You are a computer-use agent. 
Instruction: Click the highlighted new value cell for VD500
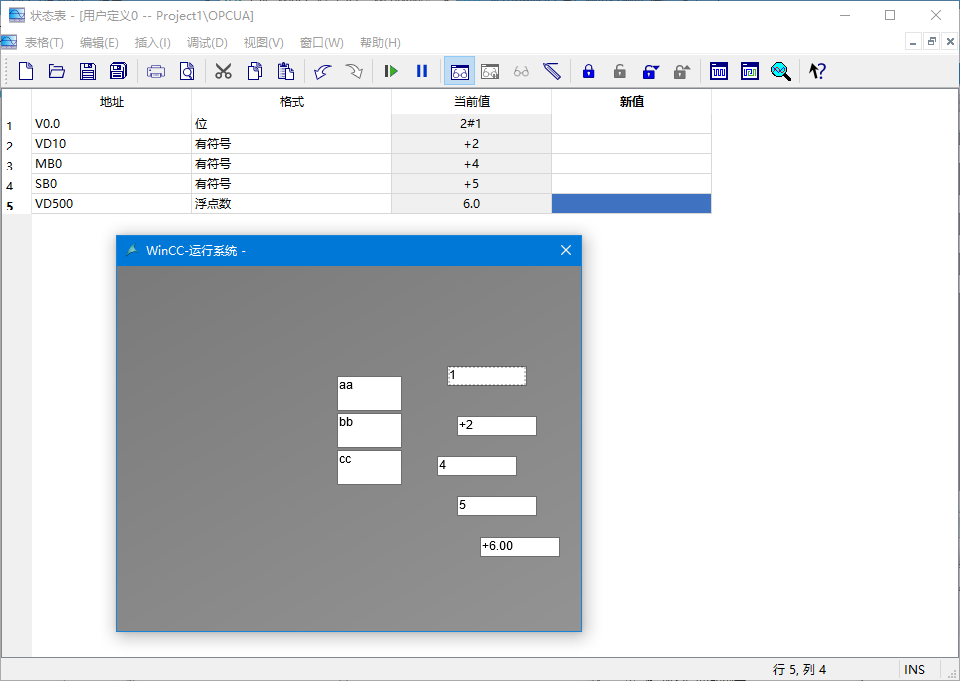pyautogui.click(x=631, y=204)
